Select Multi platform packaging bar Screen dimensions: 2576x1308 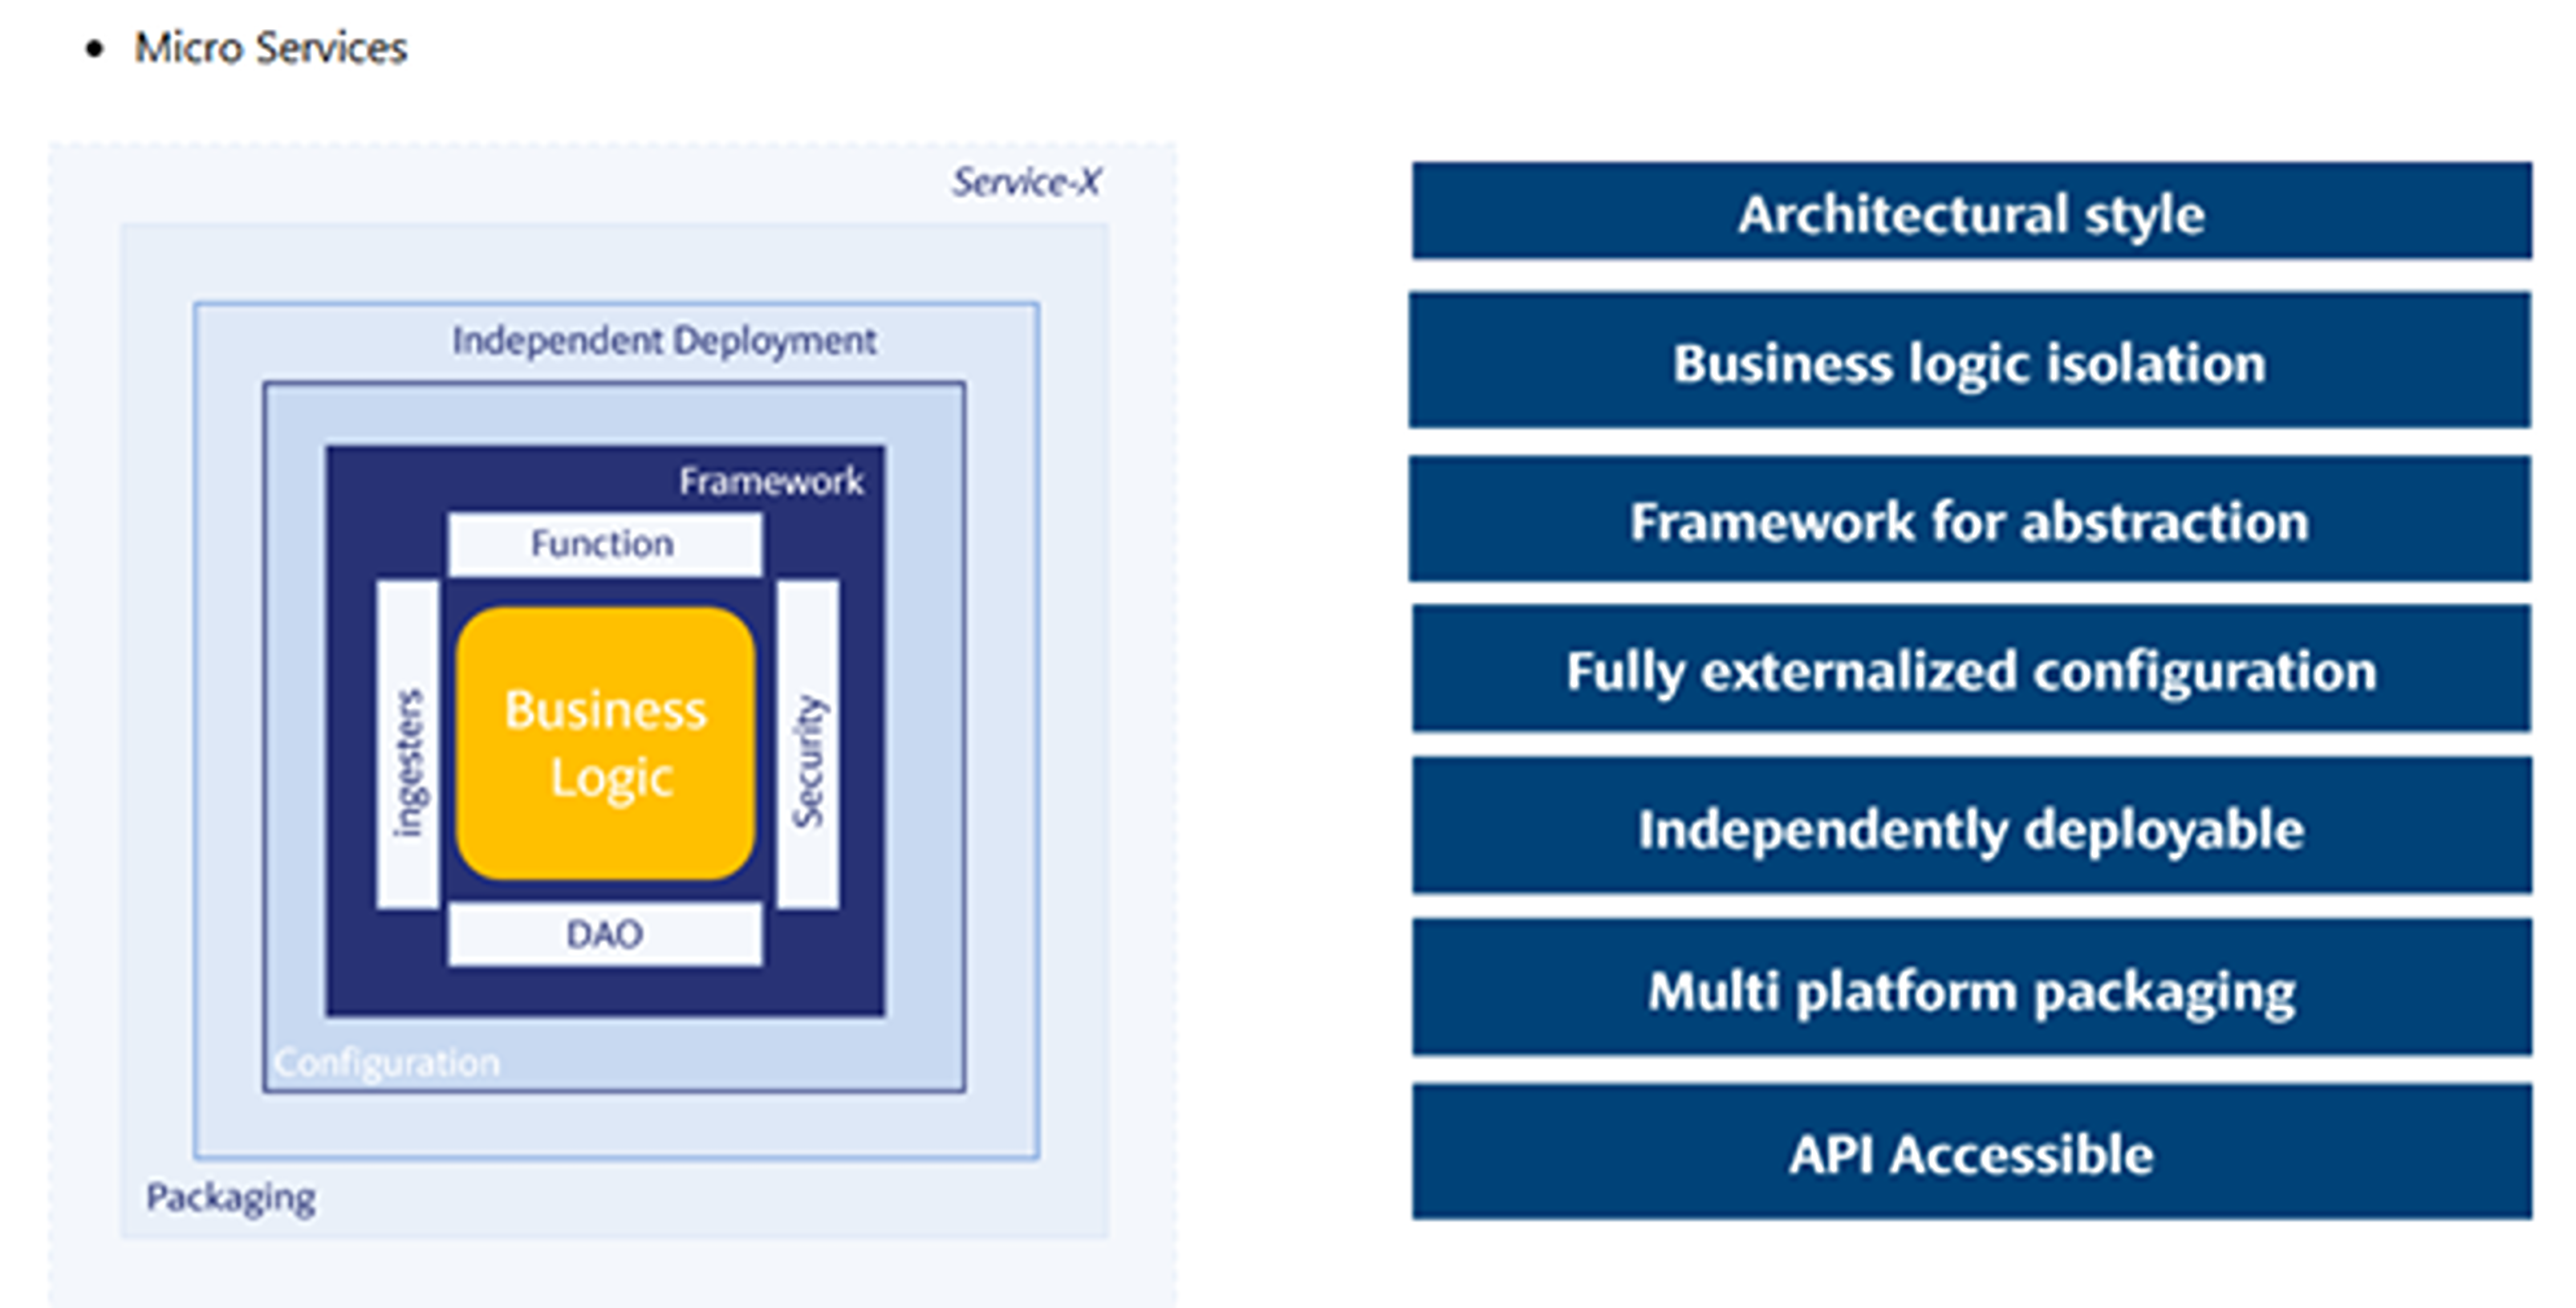(x=1970, y=990)
